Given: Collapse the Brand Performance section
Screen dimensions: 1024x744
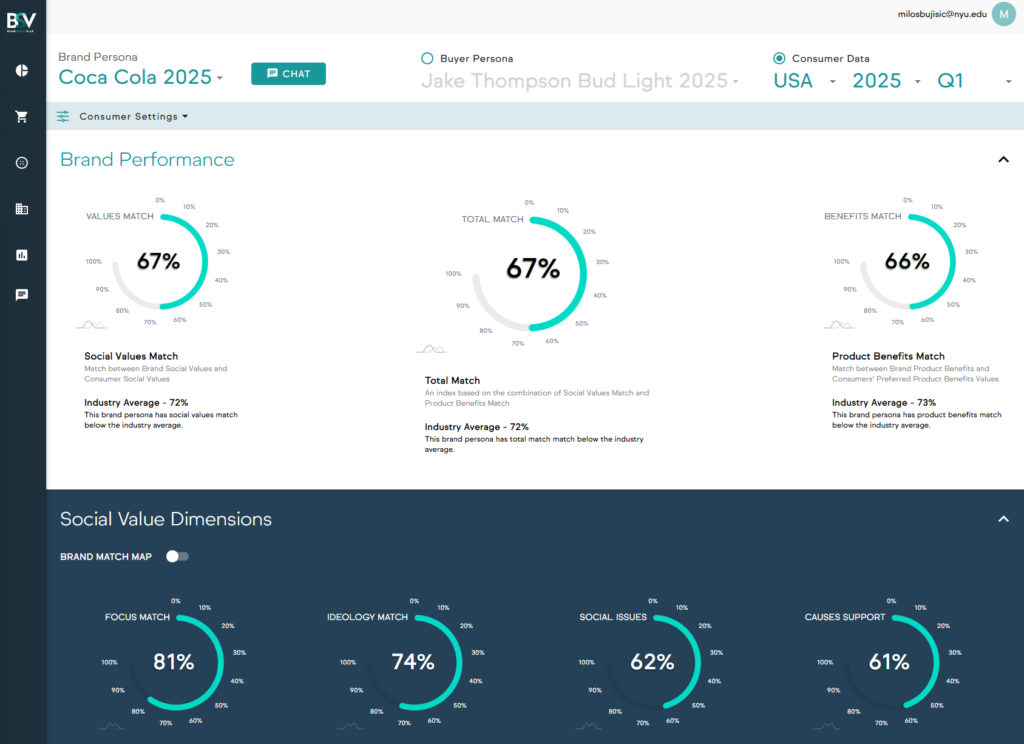Looking at the screenshot, I should [1003, 159].
